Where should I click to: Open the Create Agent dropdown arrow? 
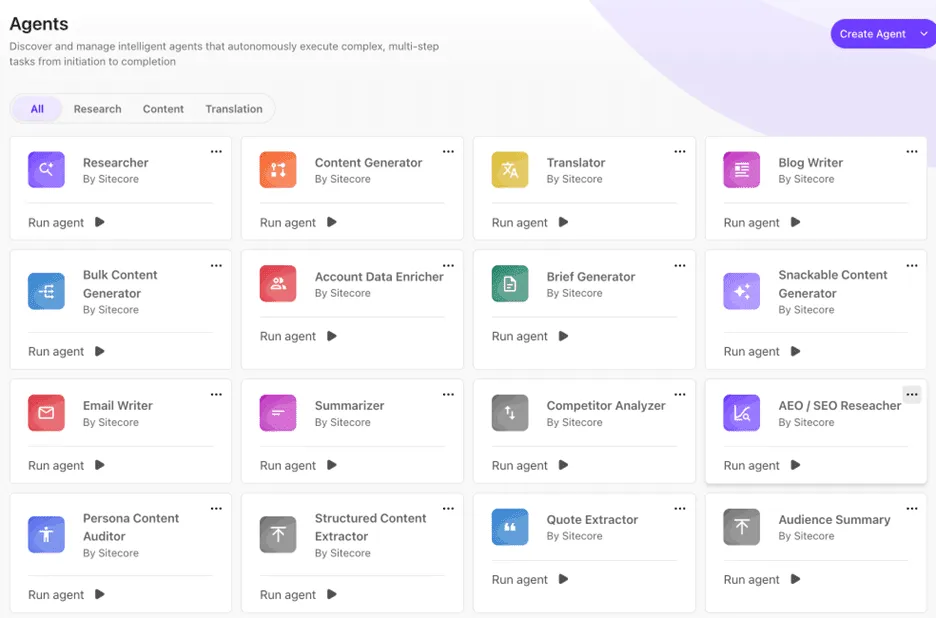[924, 34]
